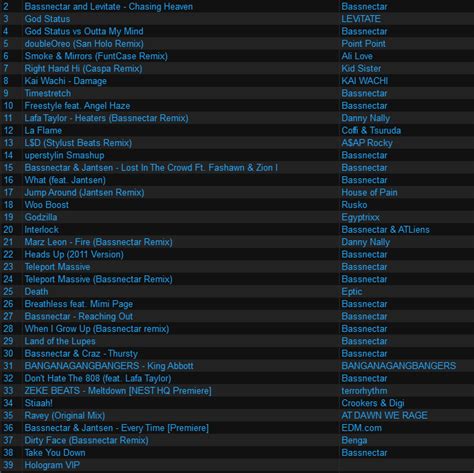Choose the 'Woo Boost' track
474x473 pixels.
[46, 205]
